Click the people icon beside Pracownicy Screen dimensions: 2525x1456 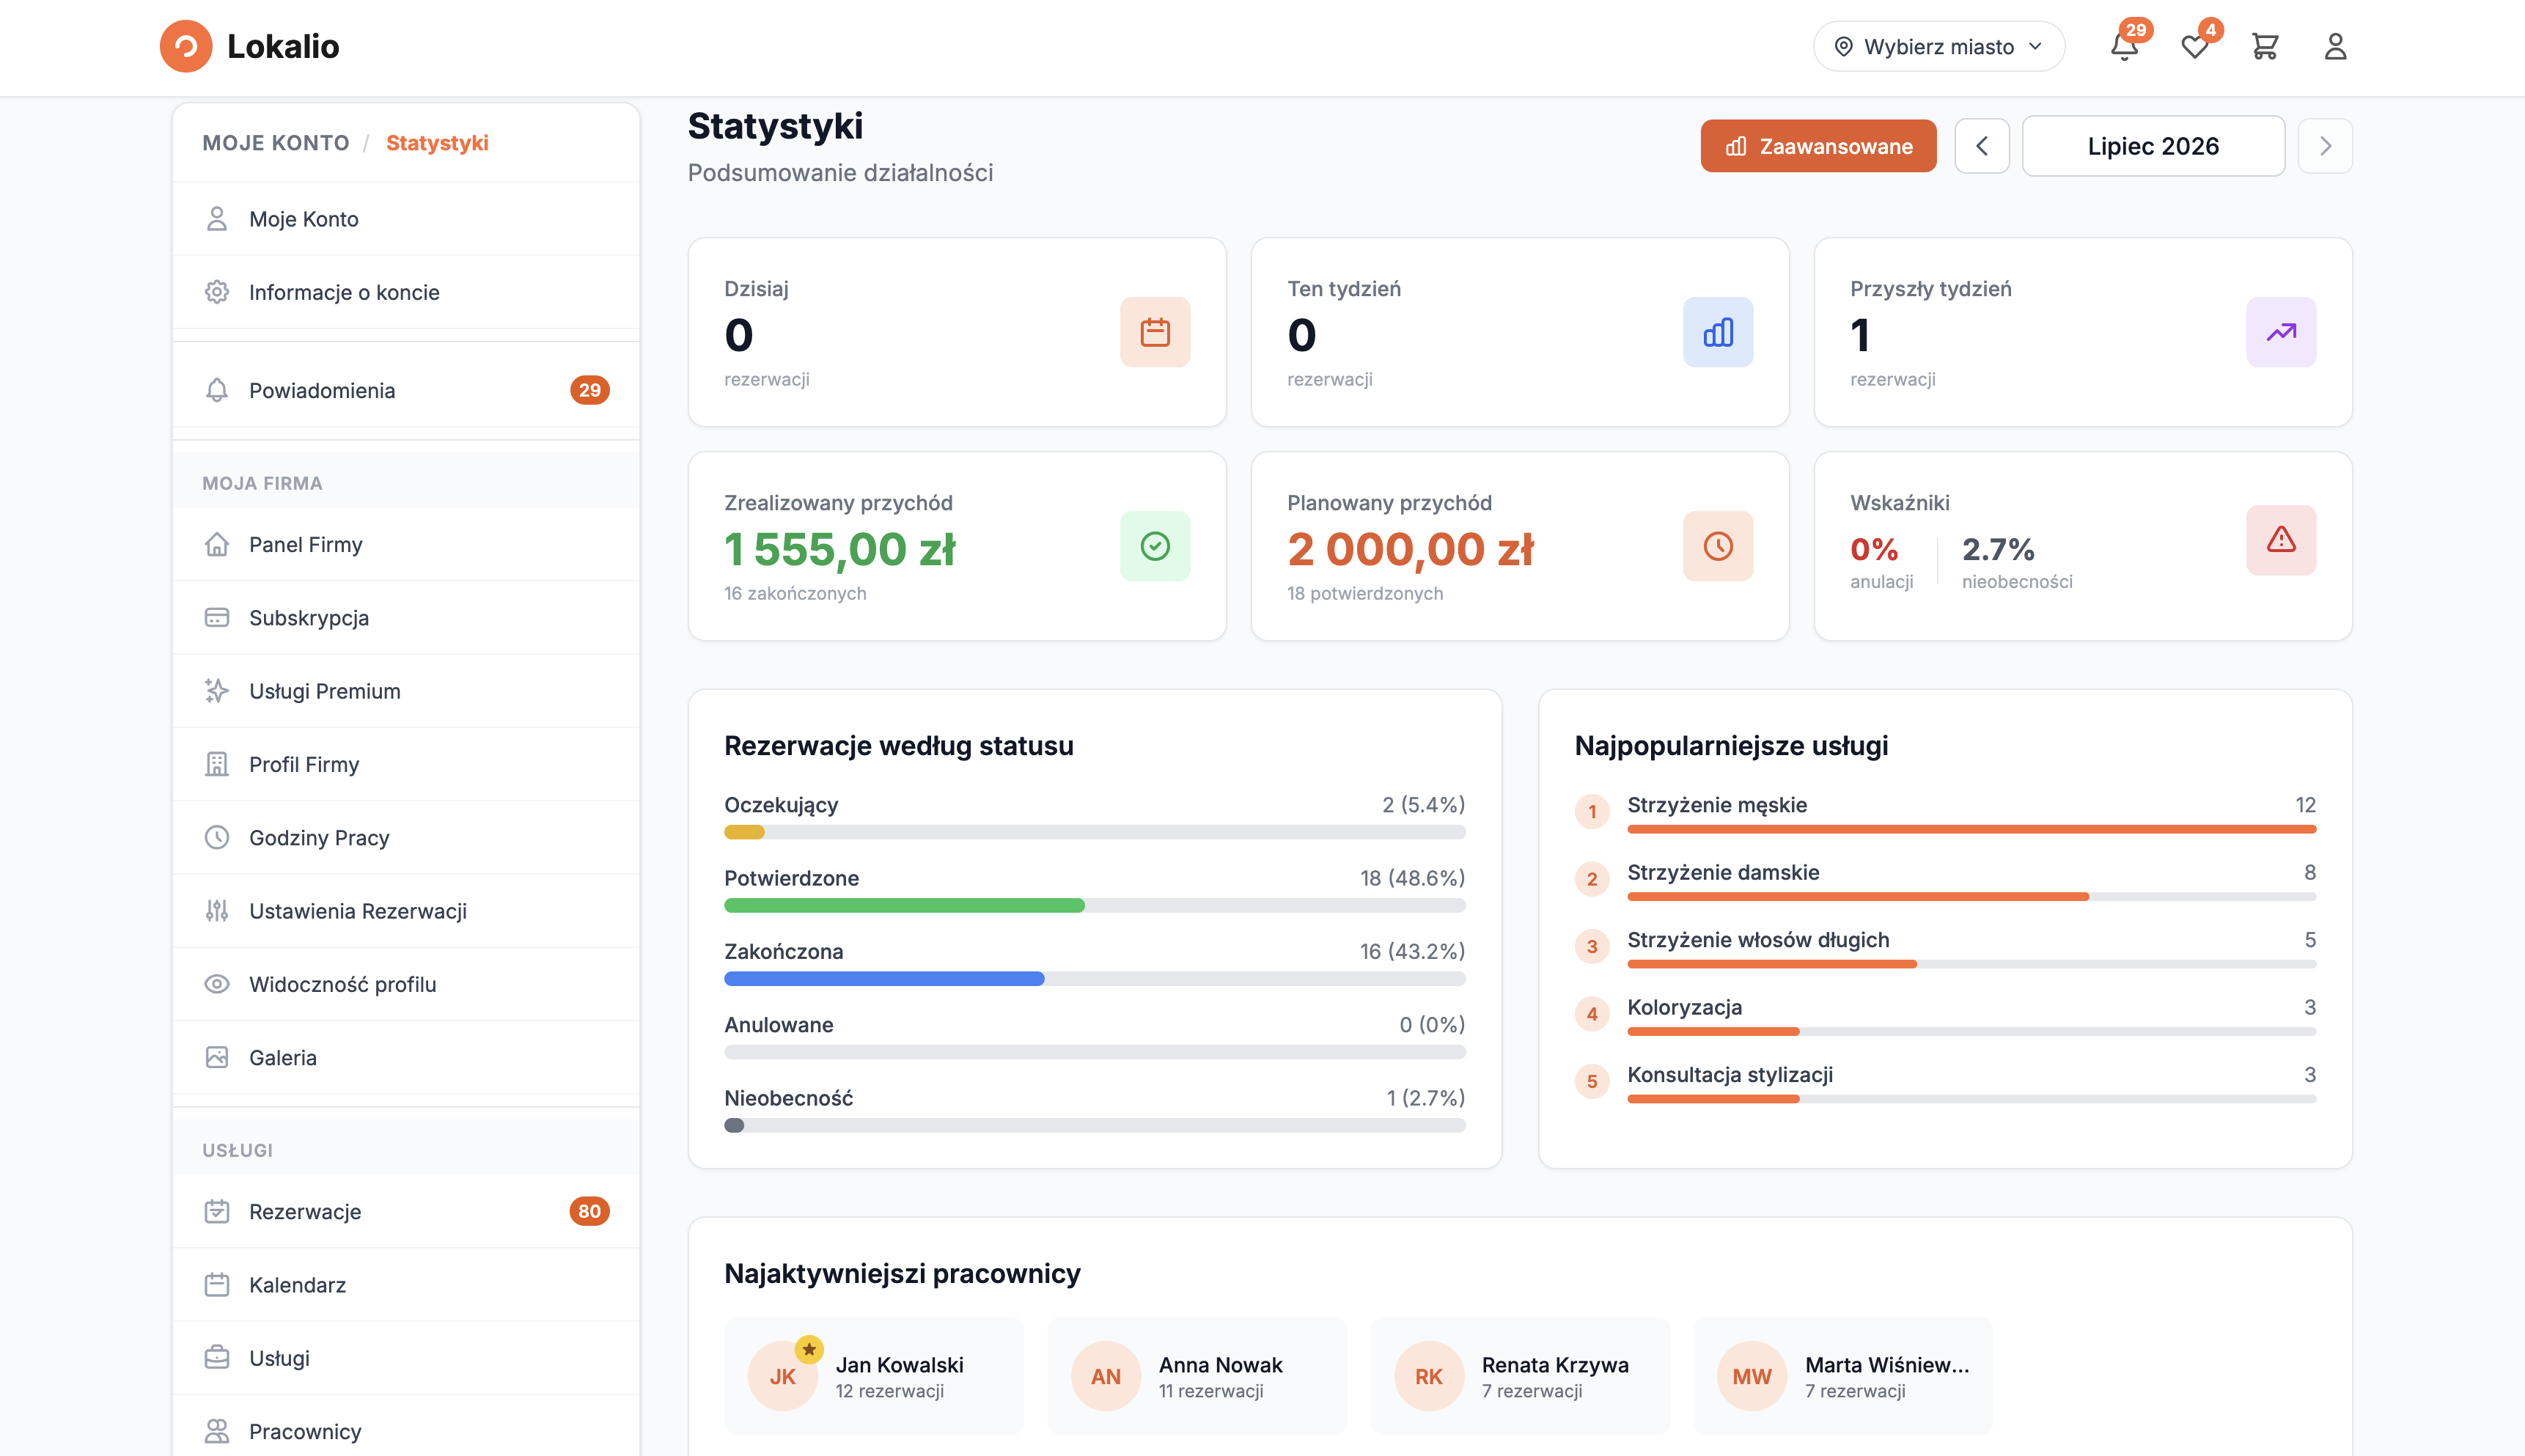[217, 1431]
